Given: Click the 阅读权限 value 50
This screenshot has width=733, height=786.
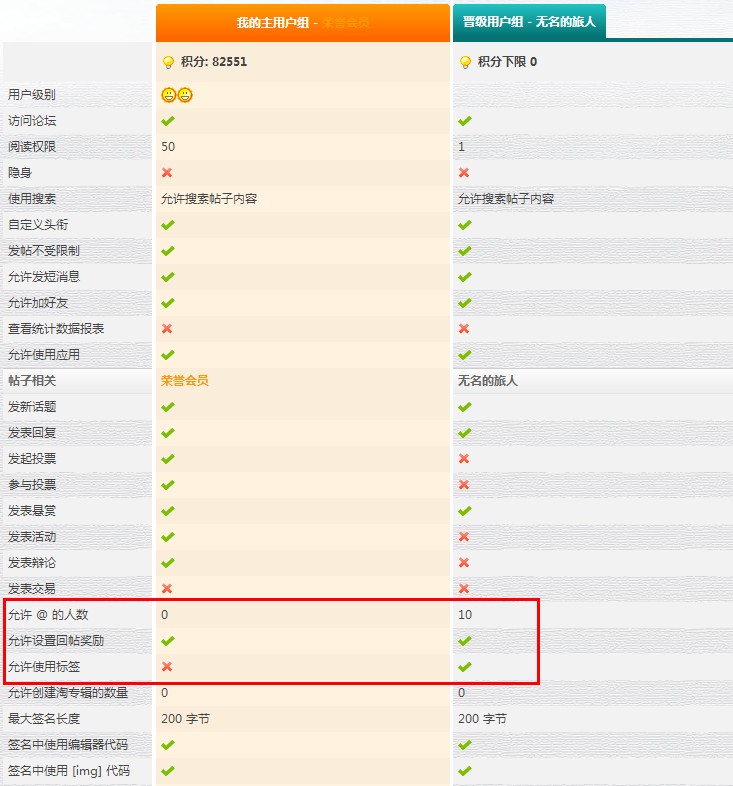Looking at the screenshot, I should tap(168, 147).
